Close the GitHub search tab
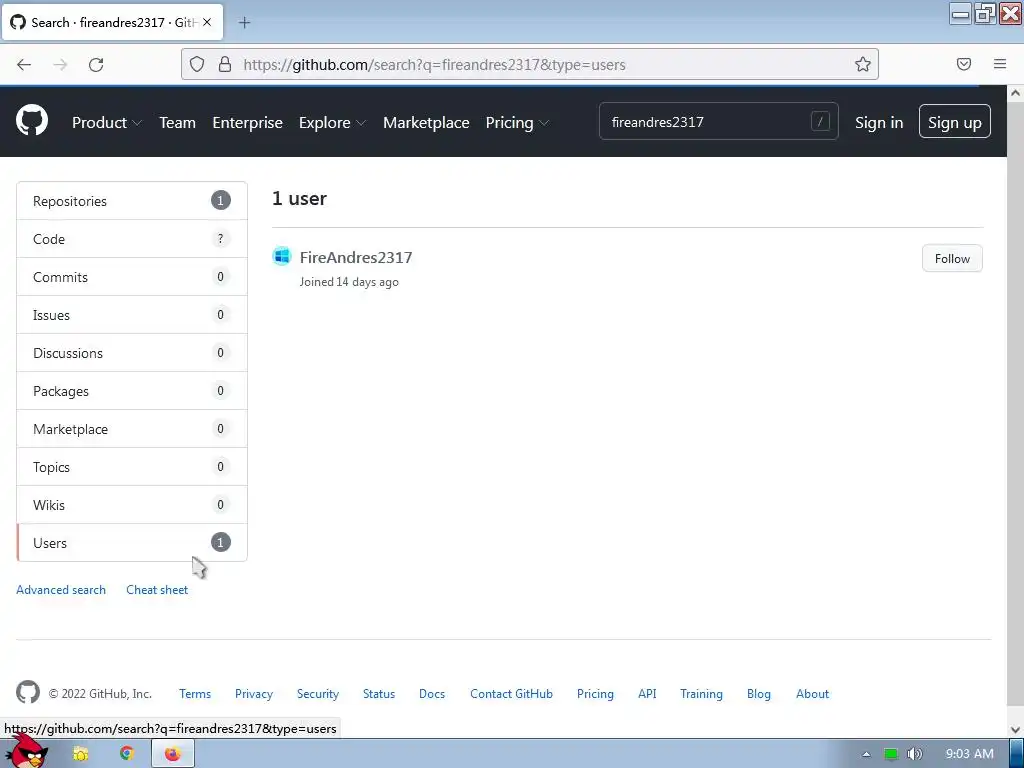The height and width of the screenshot is (768, 1024). tap(207, 22)
